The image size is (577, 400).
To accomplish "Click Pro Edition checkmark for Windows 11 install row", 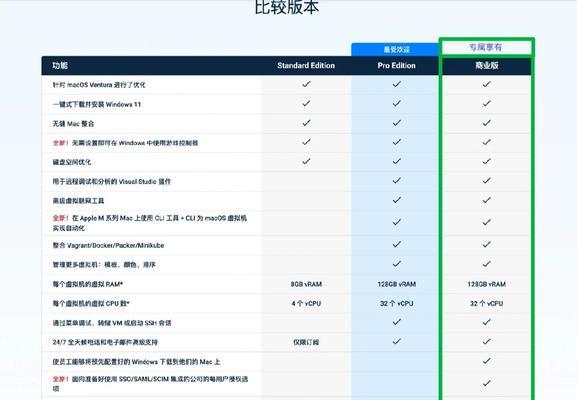I will coord(396,103).
